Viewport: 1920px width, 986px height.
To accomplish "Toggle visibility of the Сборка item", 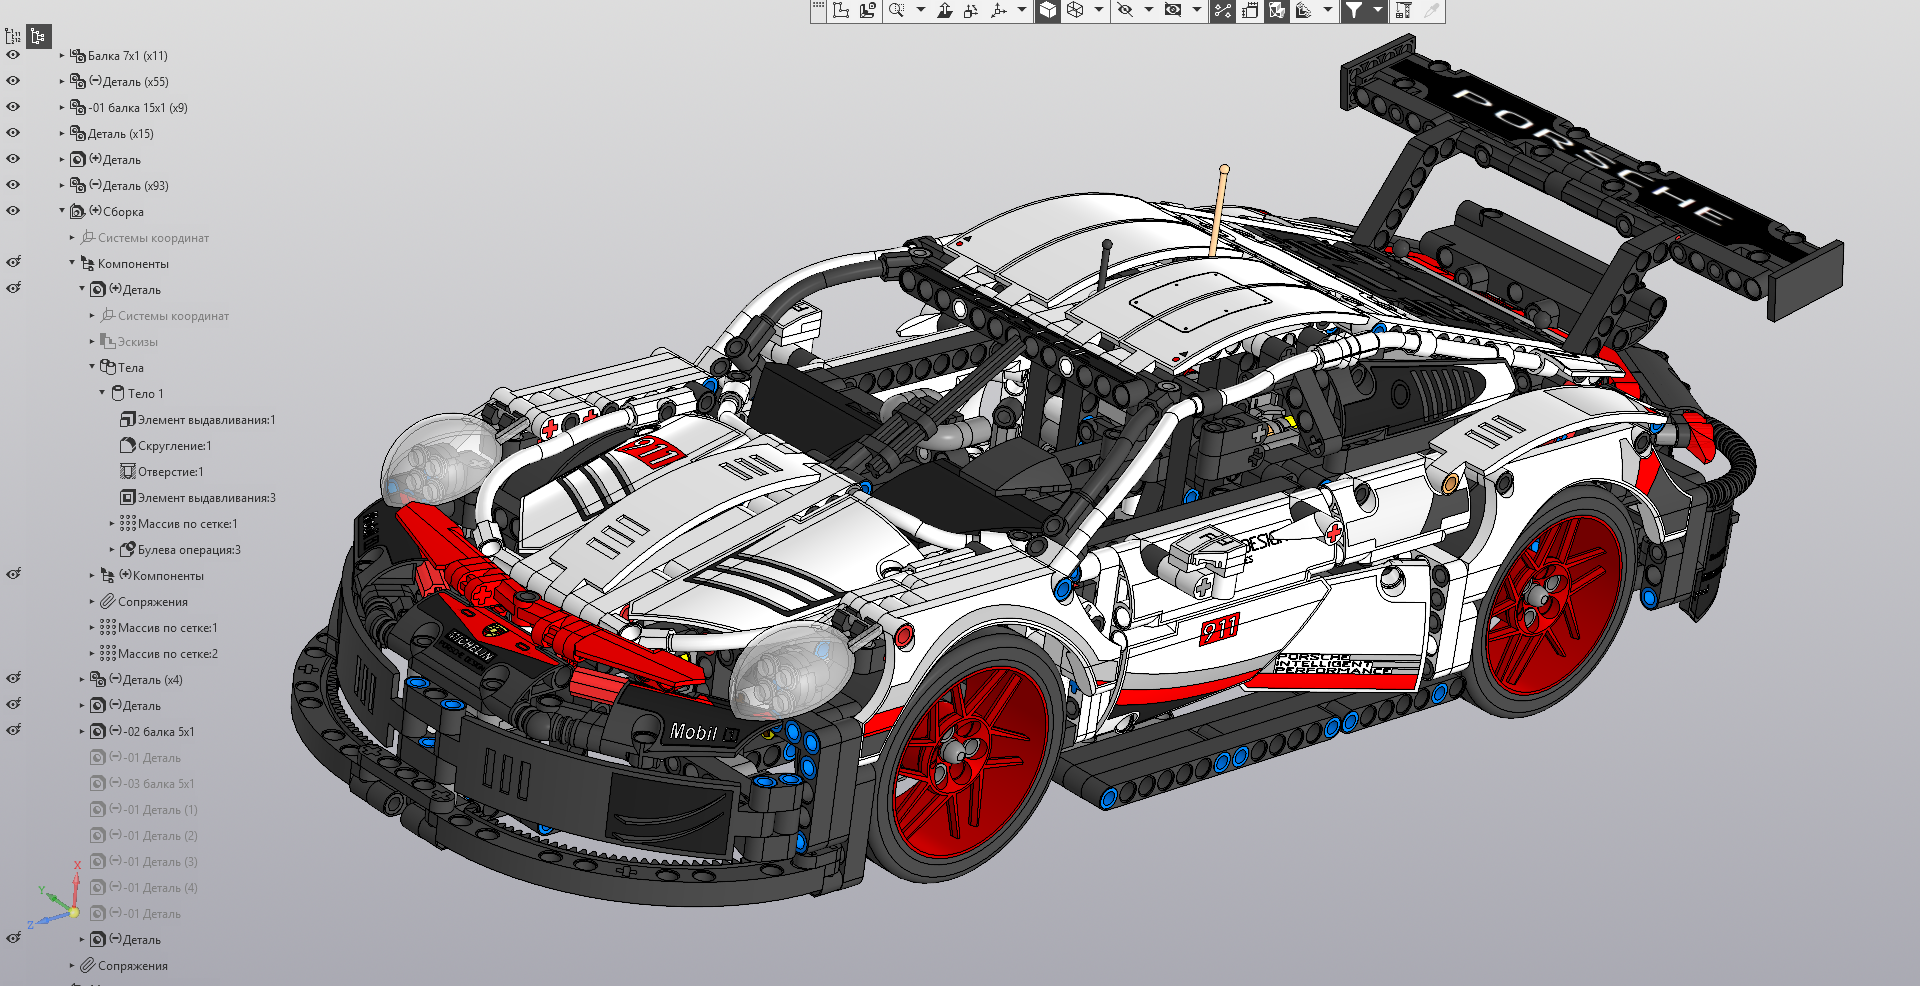I will pyautogui.click(x=13, y=211).
